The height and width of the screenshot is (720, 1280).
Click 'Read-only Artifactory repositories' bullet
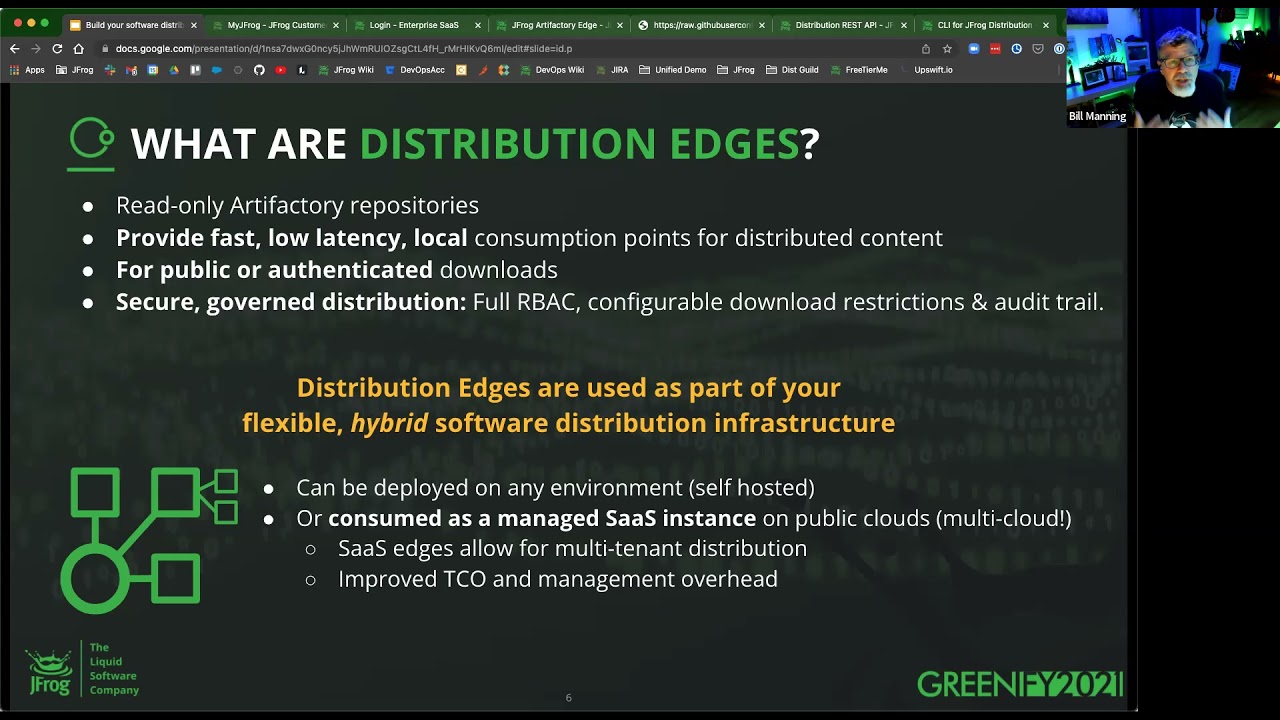pos(297,205)
